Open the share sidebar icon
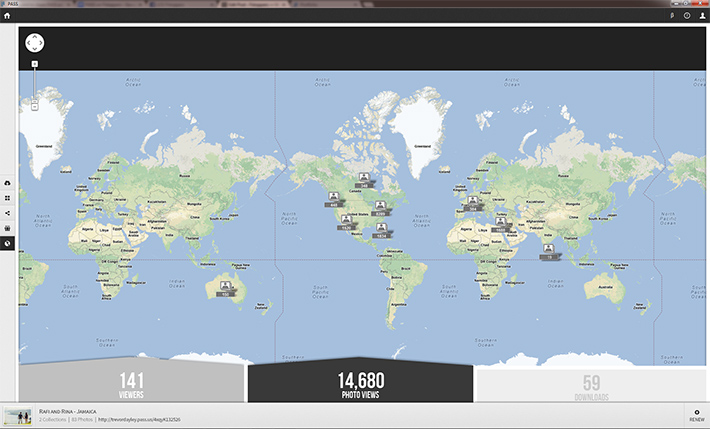This screenshot has width=710, height=429. click(7, 213)
